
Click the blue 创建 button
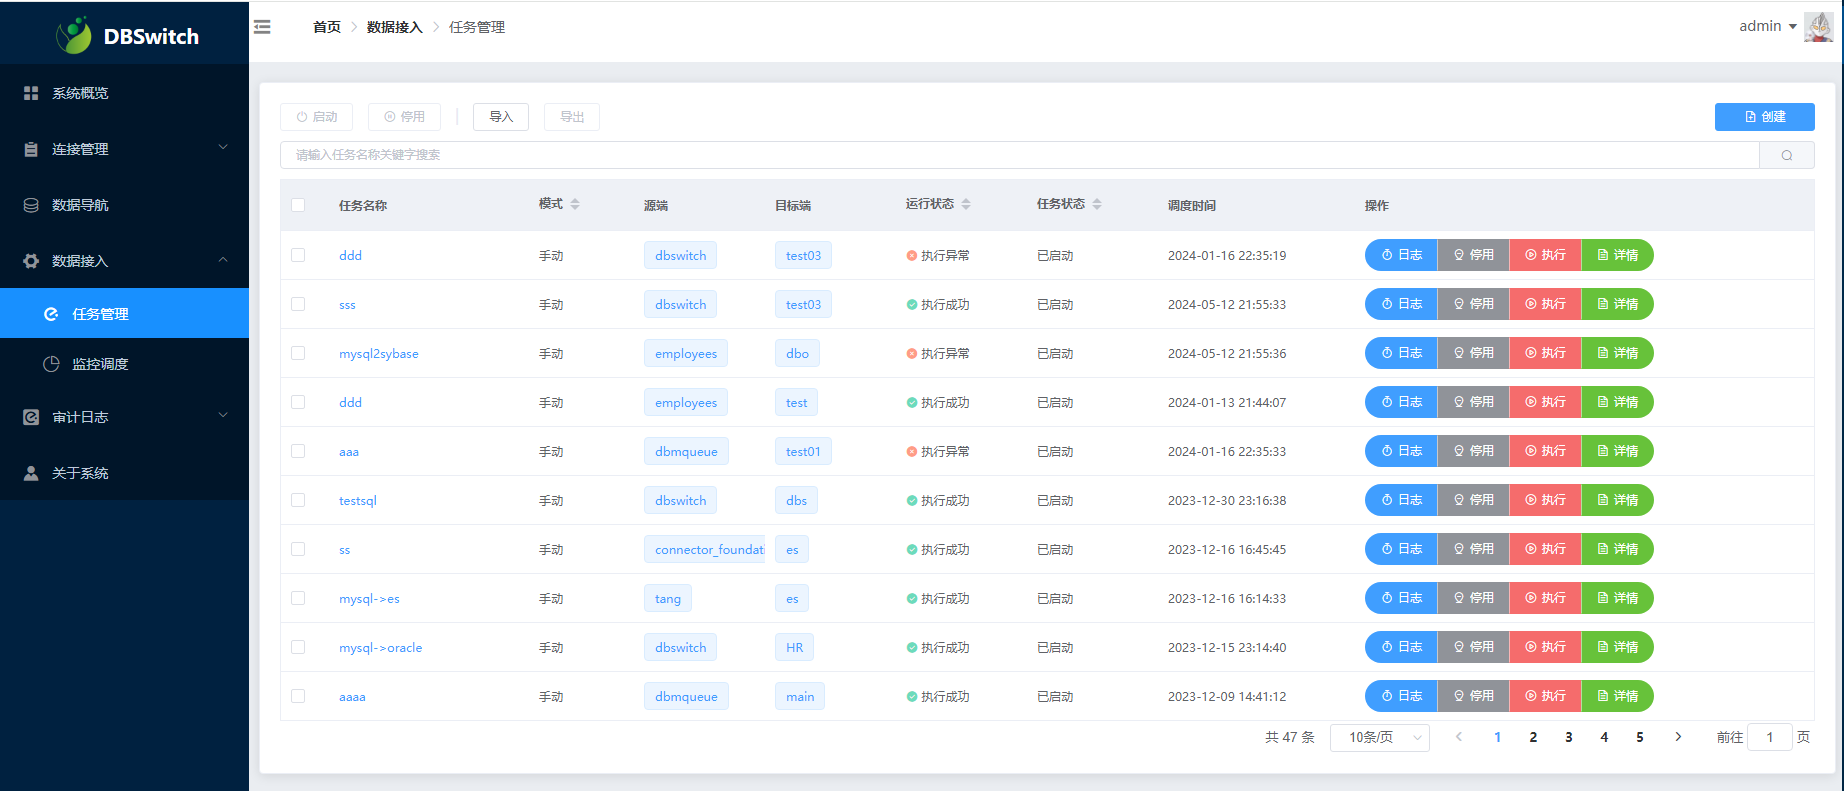coord(1764,117)
